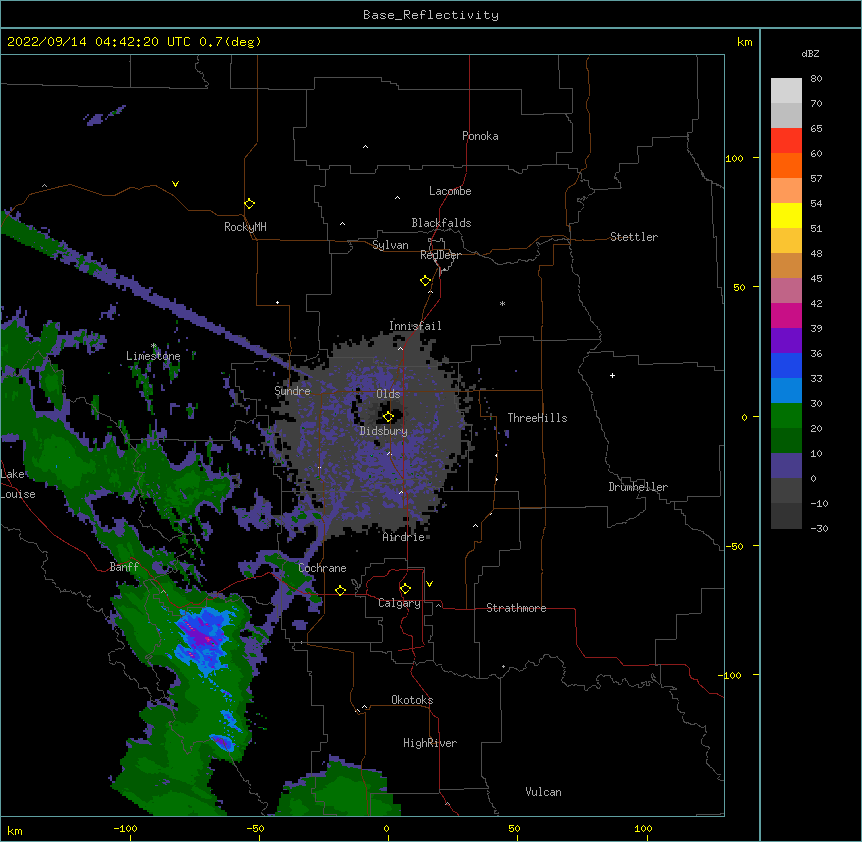Click the Innisfail label
Viewport: 862px width, 842px height.
pyautogui.click(x=415, y=326)
